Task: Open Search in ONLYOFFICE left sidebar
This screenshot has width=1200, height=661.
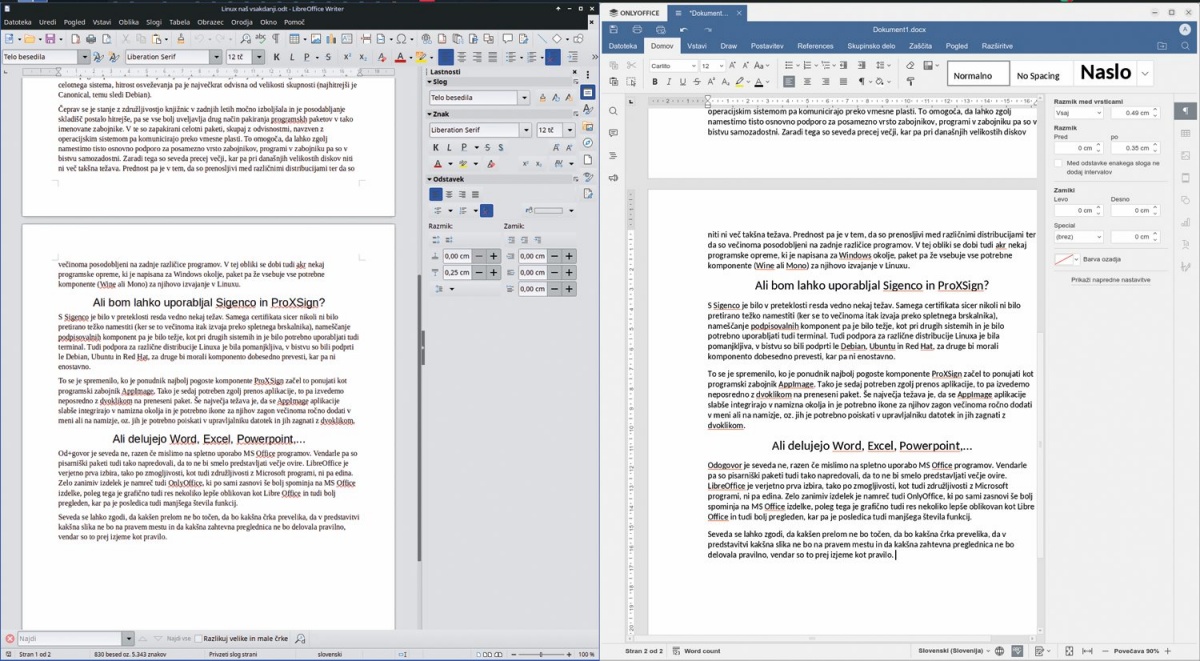Action: [x=614, y=111]
